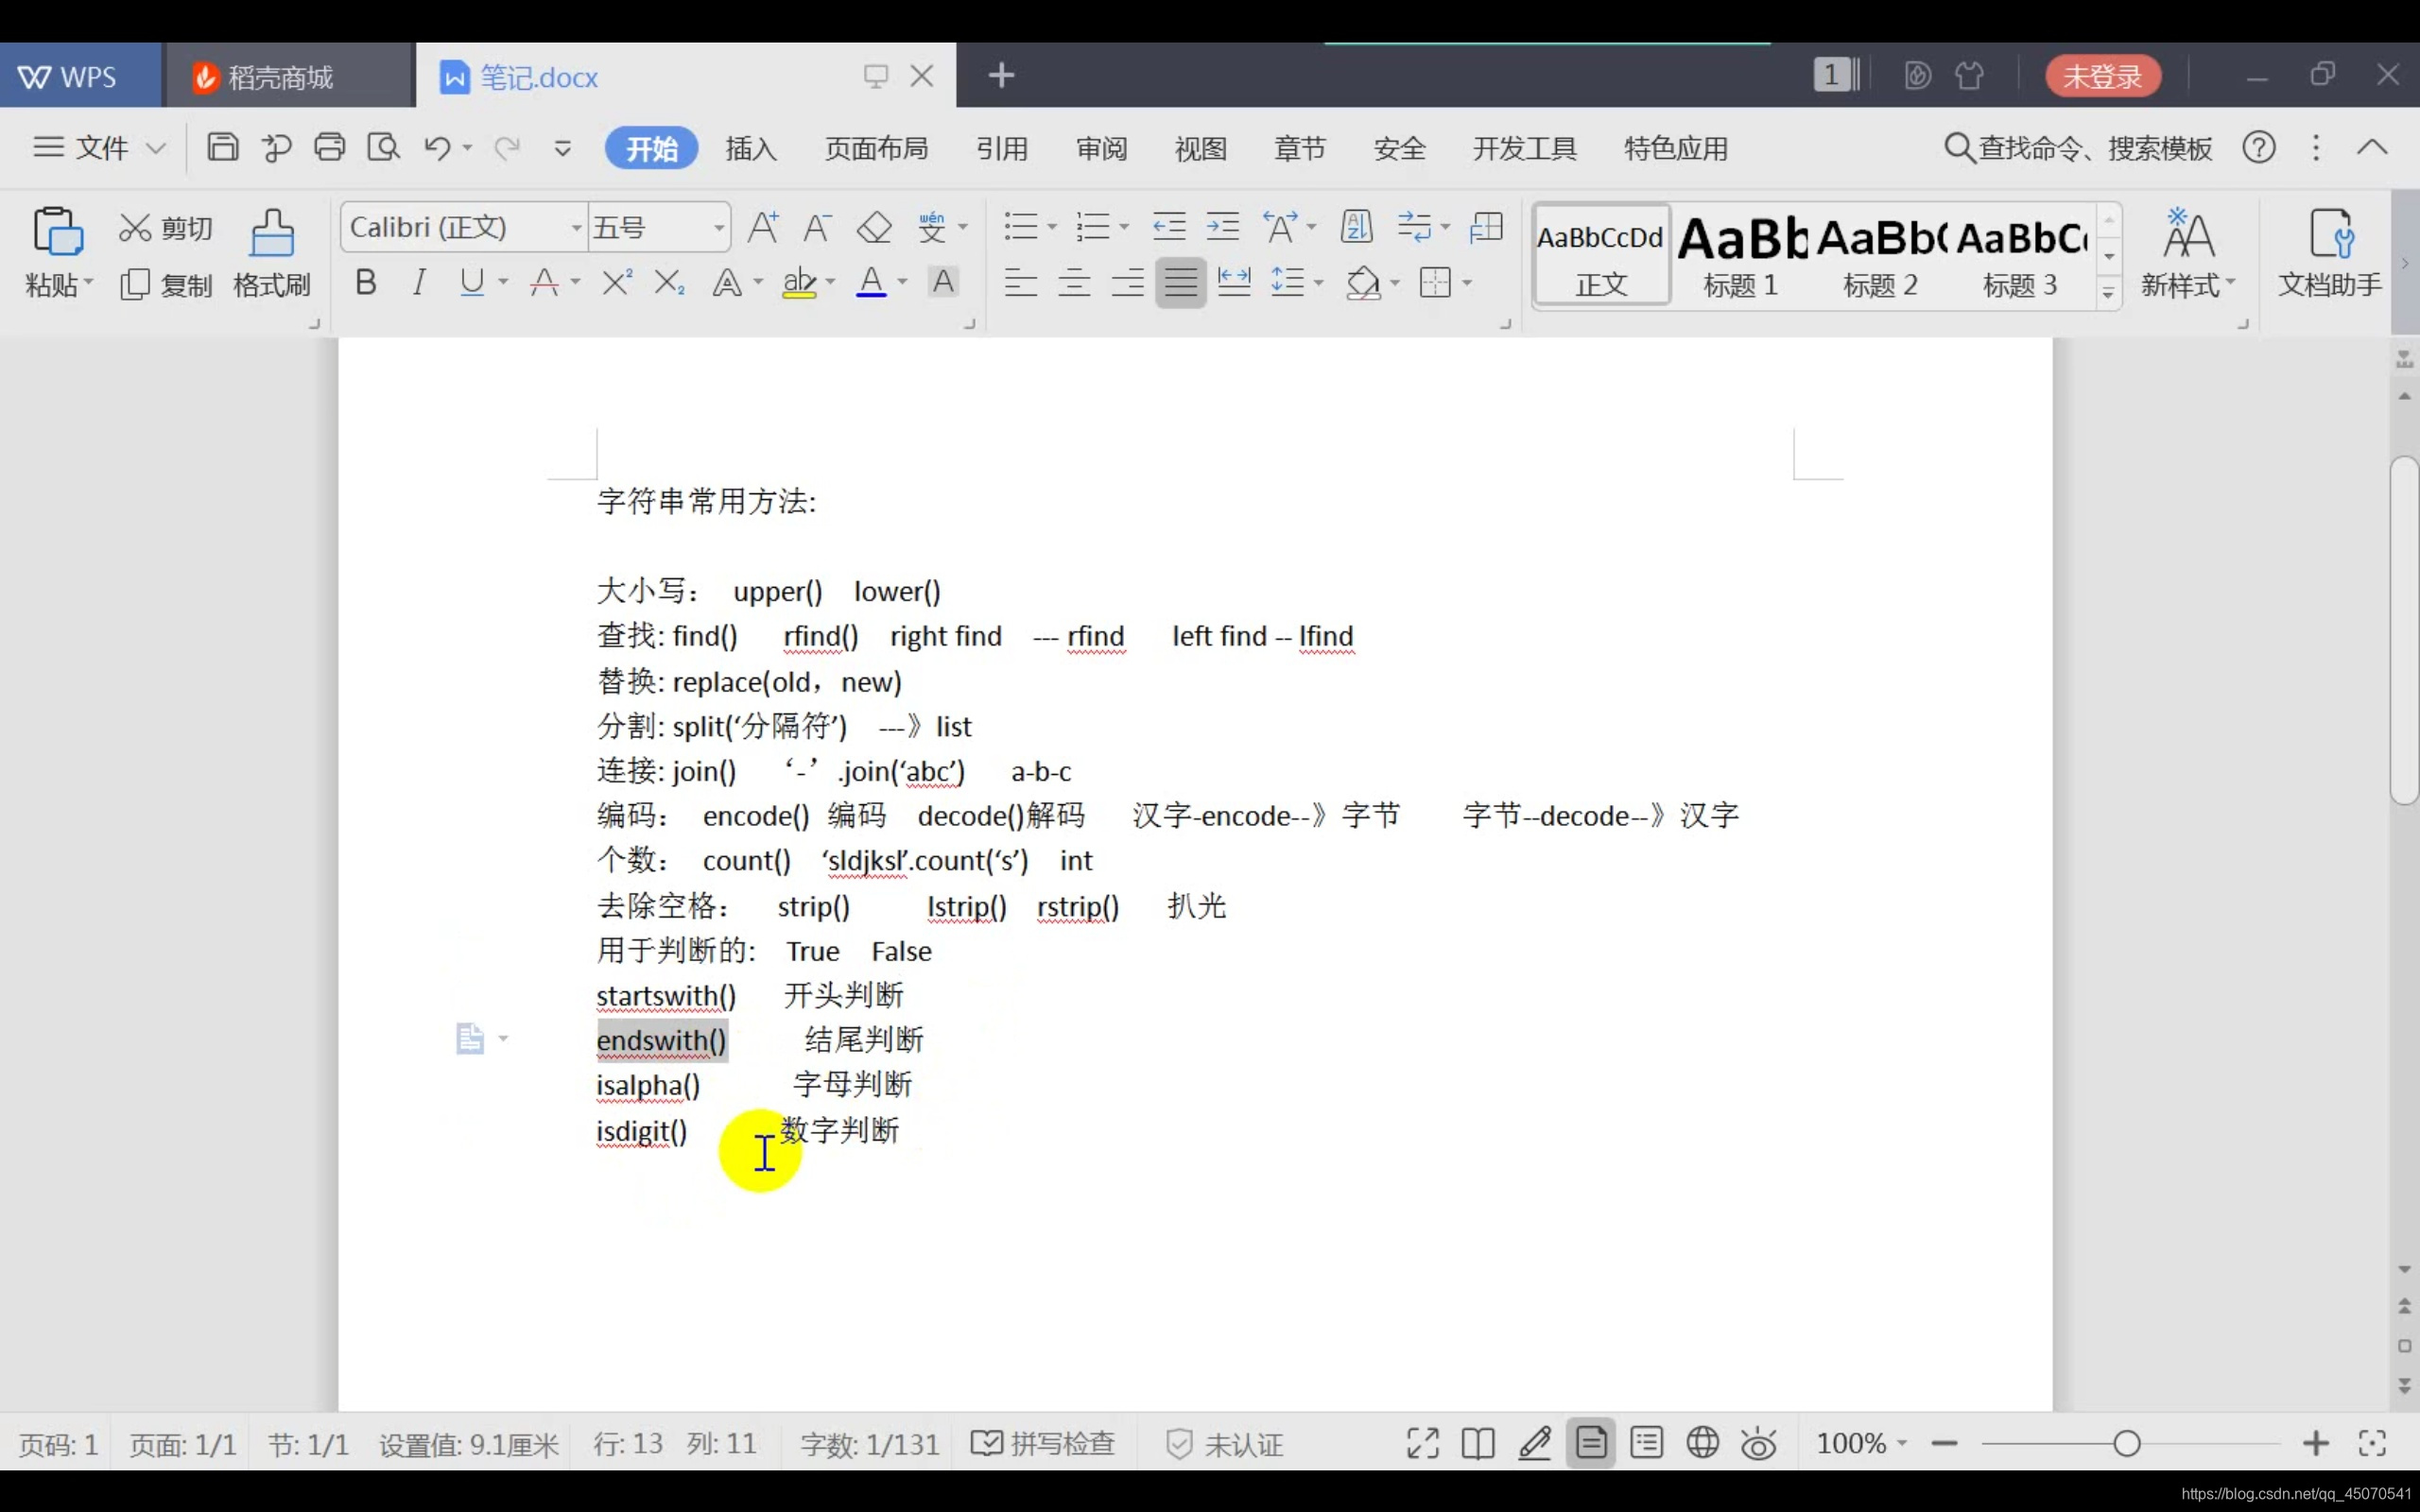Click the 未登录 login button
Viewport: 2420px width, 1512px height.
click(x=2102, y=76)
